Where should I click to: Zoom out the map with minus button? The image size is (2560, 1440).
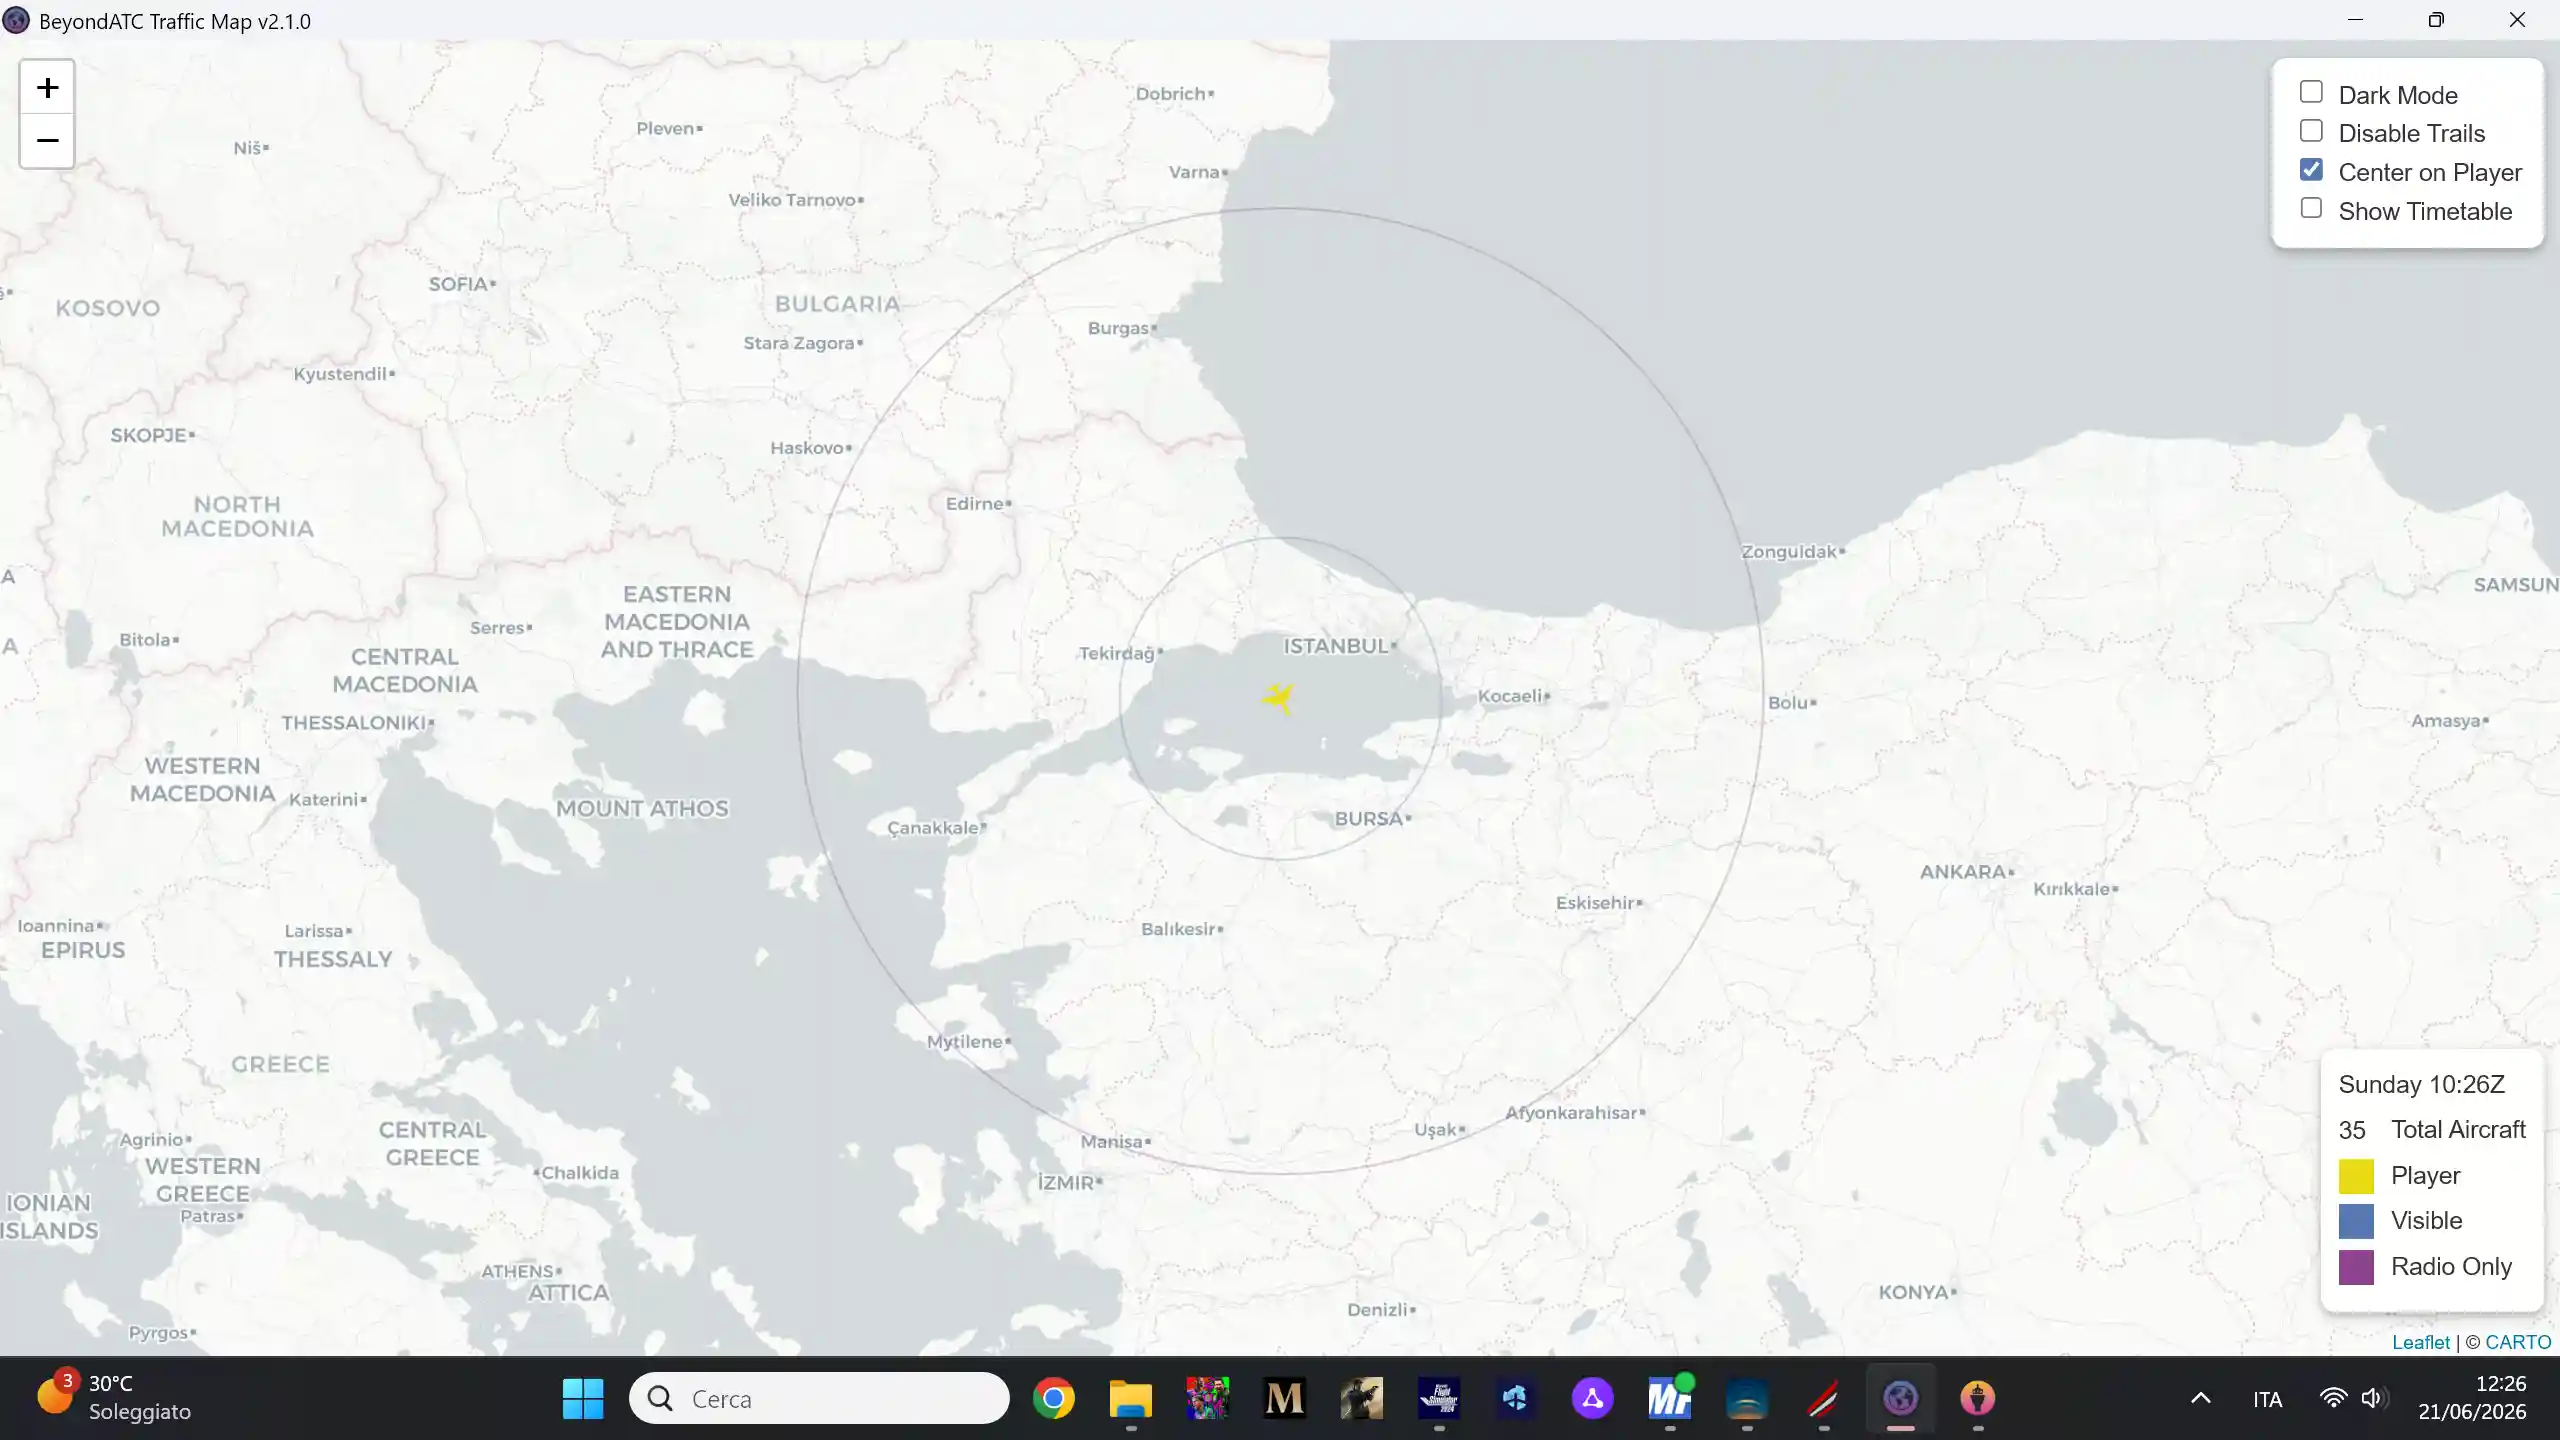click(x=47, y=141)
